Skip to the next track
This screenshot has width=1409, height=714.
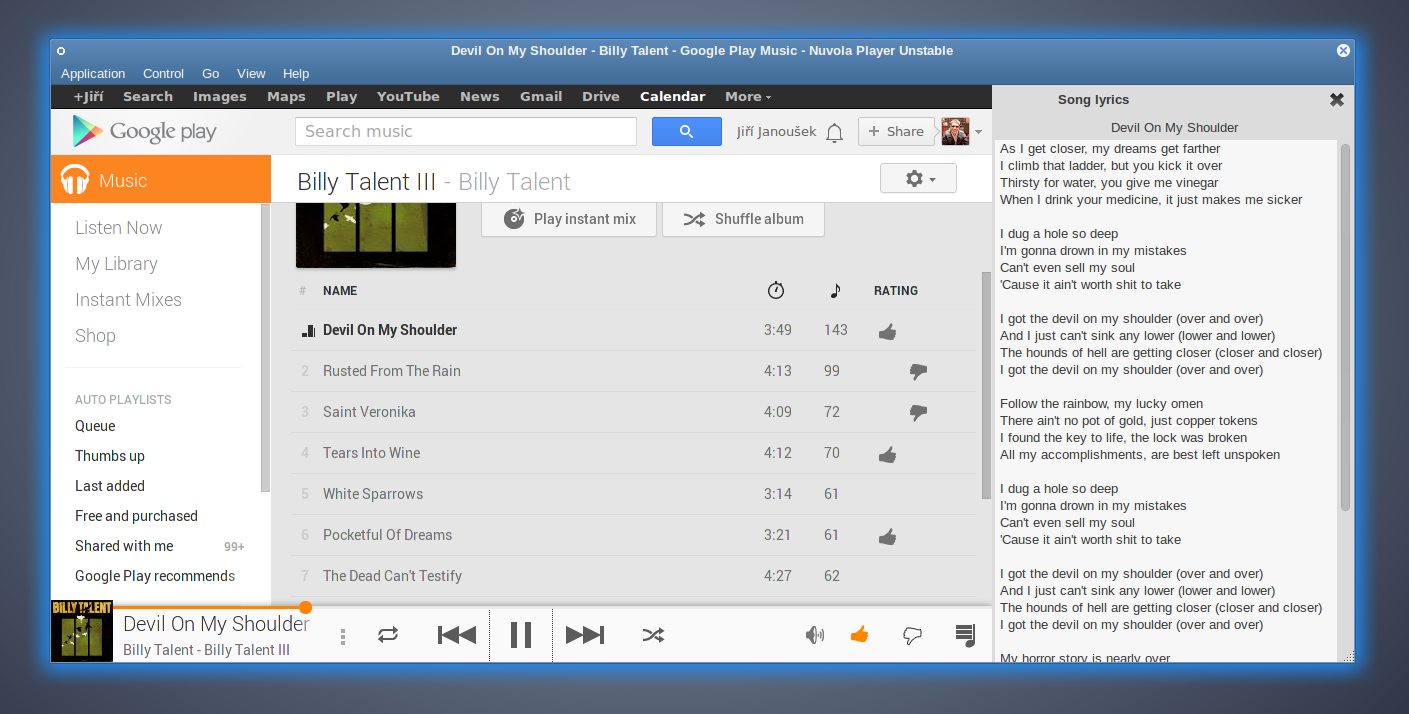[x=585, y=634]
